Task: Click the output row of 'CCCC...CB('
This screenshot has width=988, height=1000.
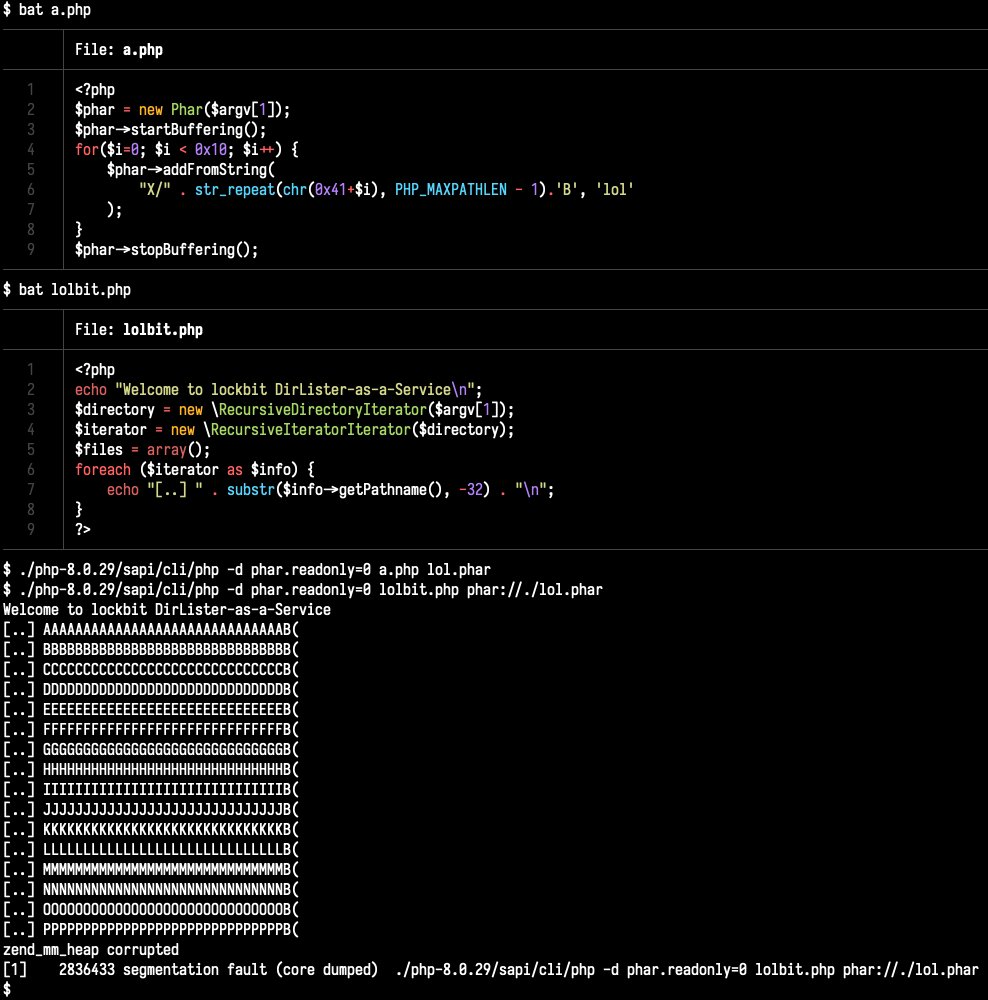Action: [x=151, y=670]
